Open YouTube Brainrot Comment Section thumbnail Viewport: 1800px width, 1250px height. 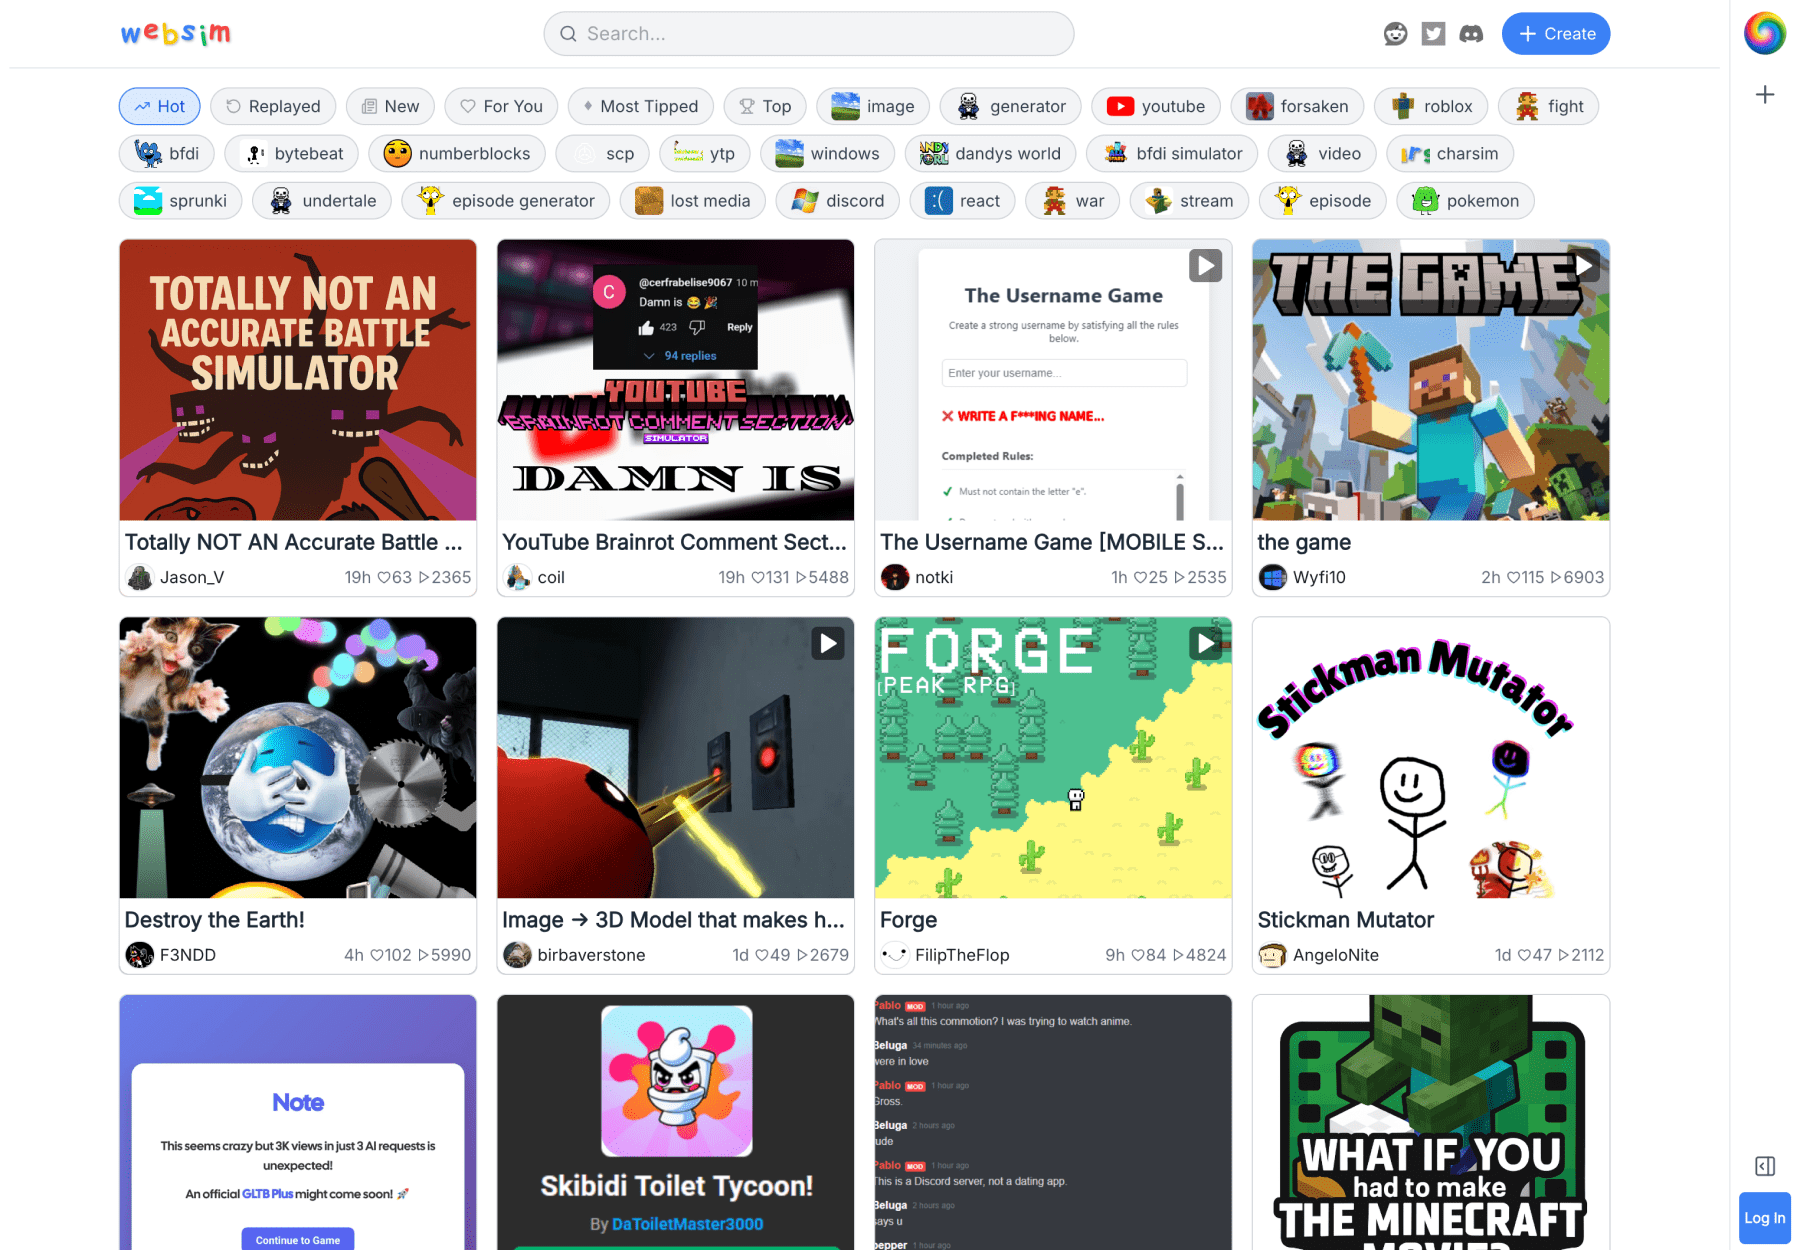pos(676,380)
